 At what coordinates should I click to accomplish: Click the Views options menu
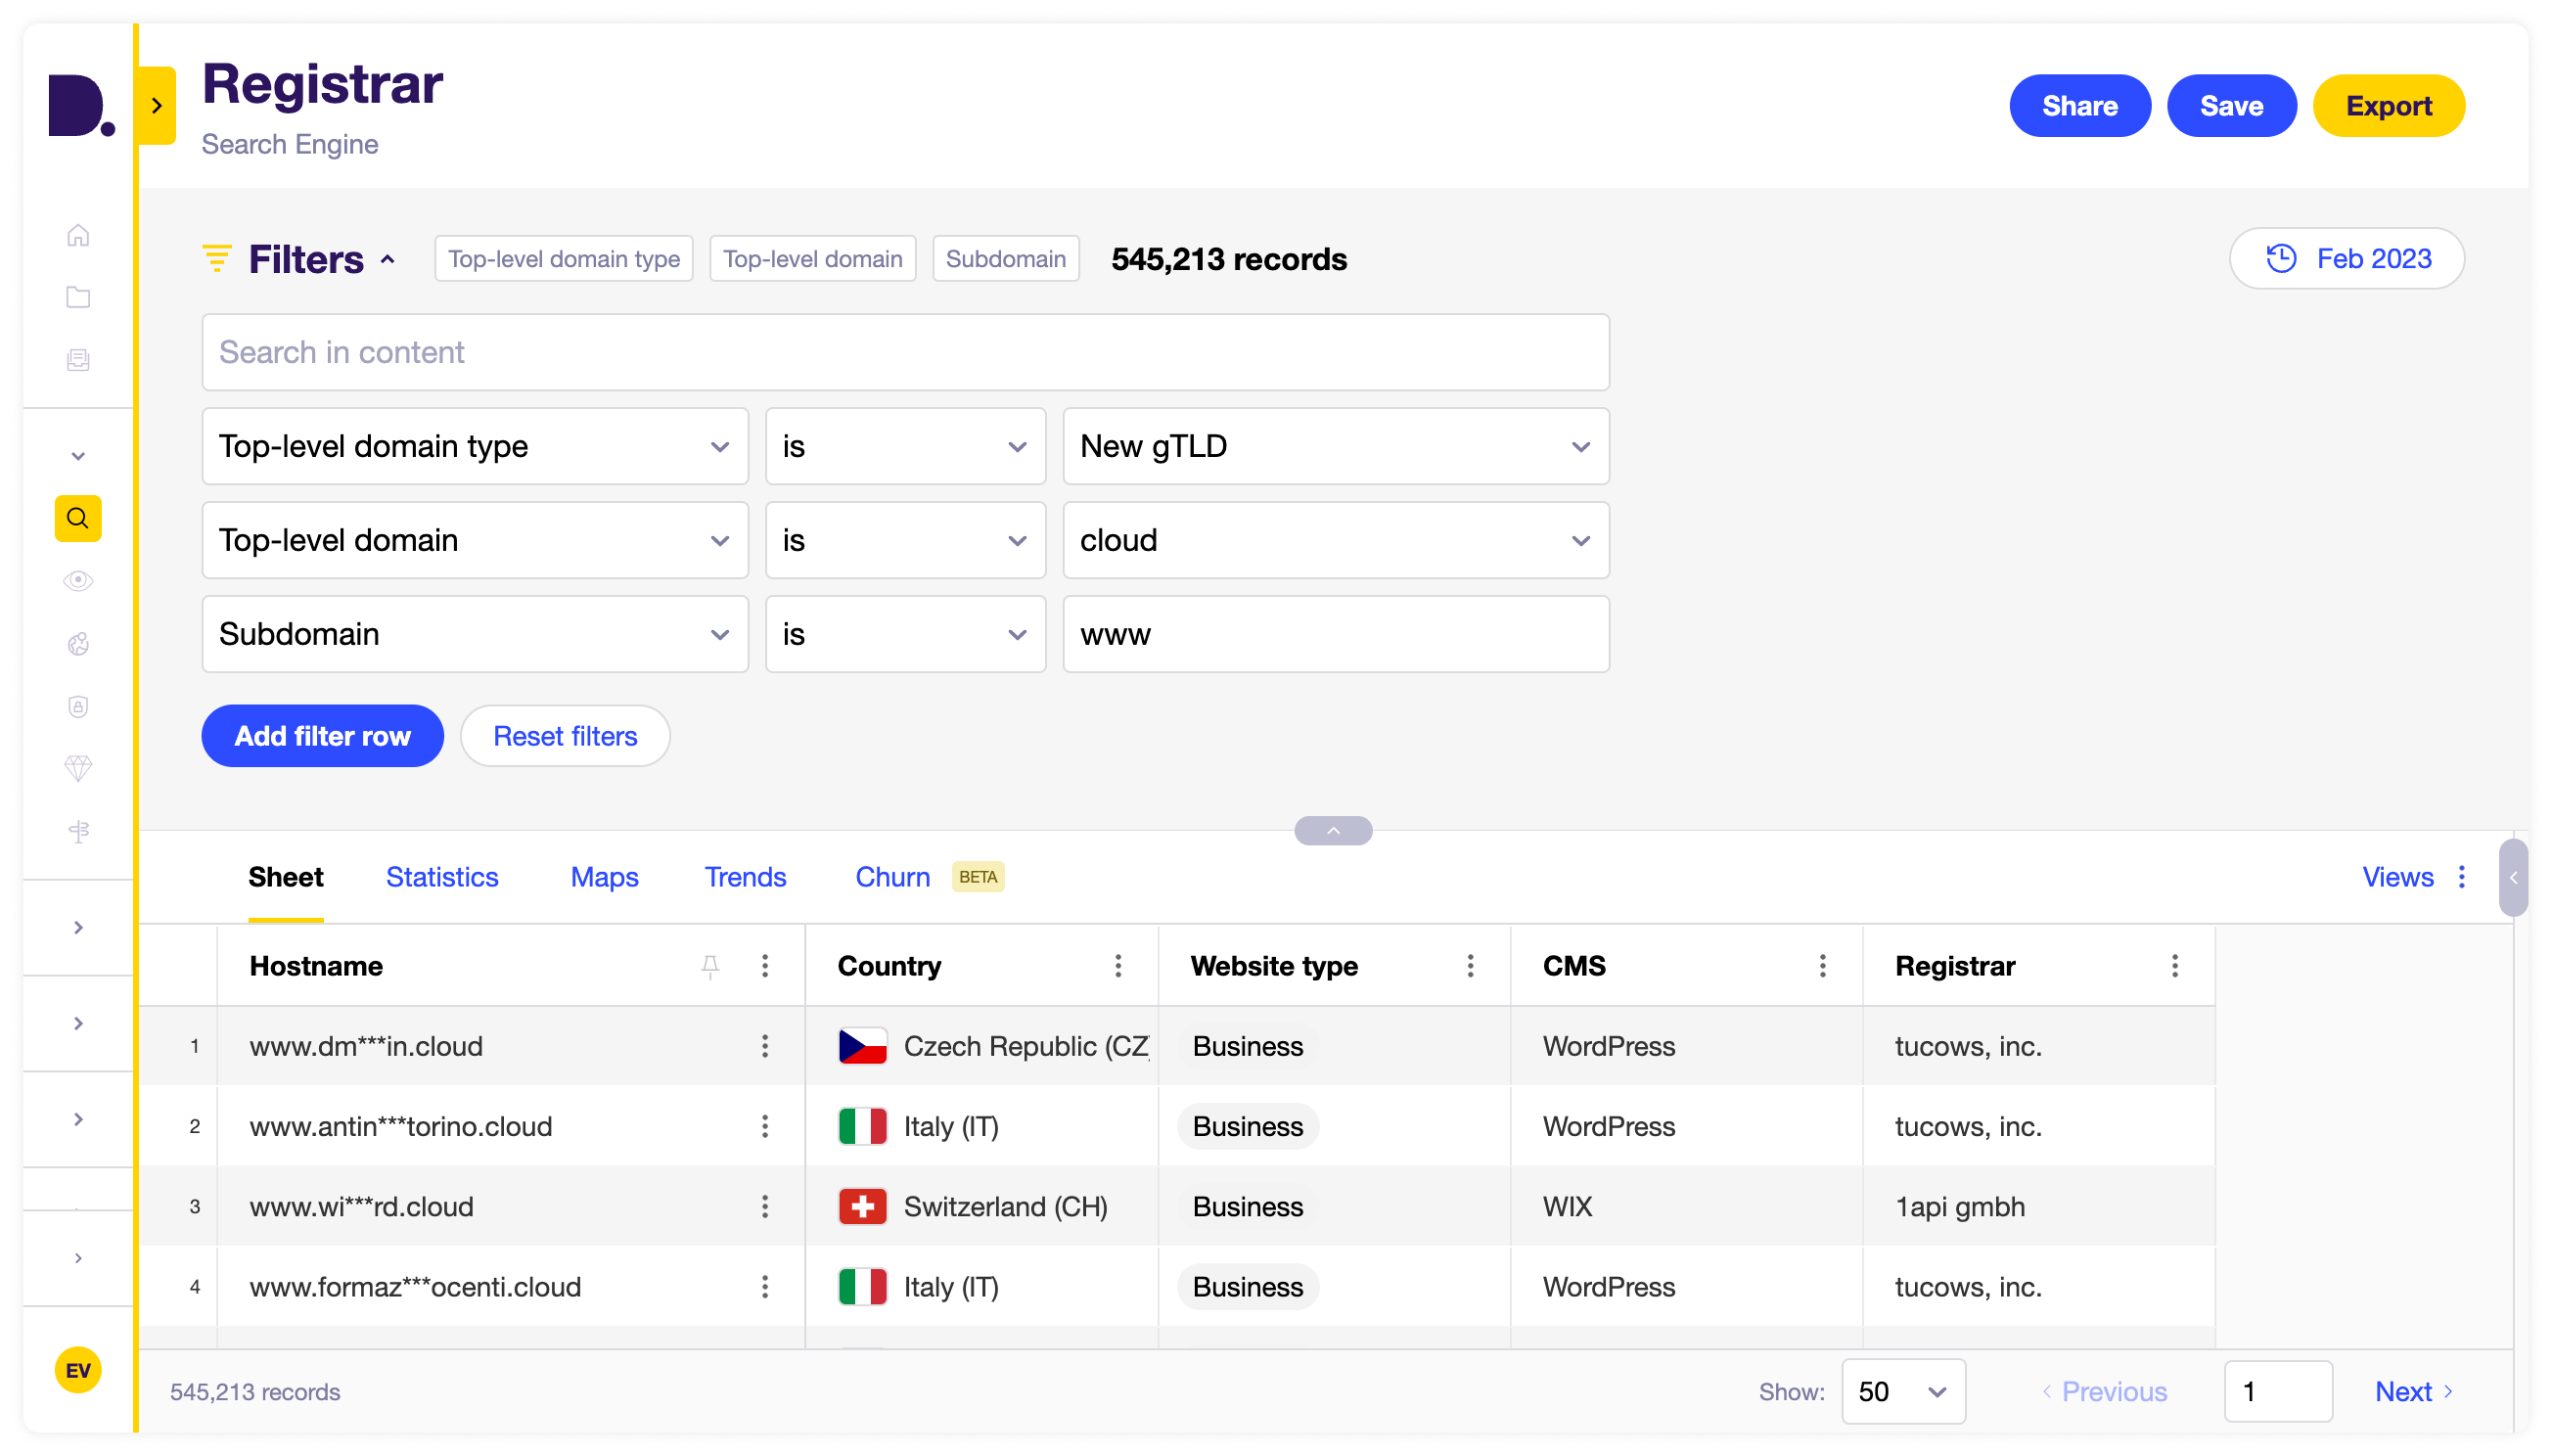click(2463, 876)
